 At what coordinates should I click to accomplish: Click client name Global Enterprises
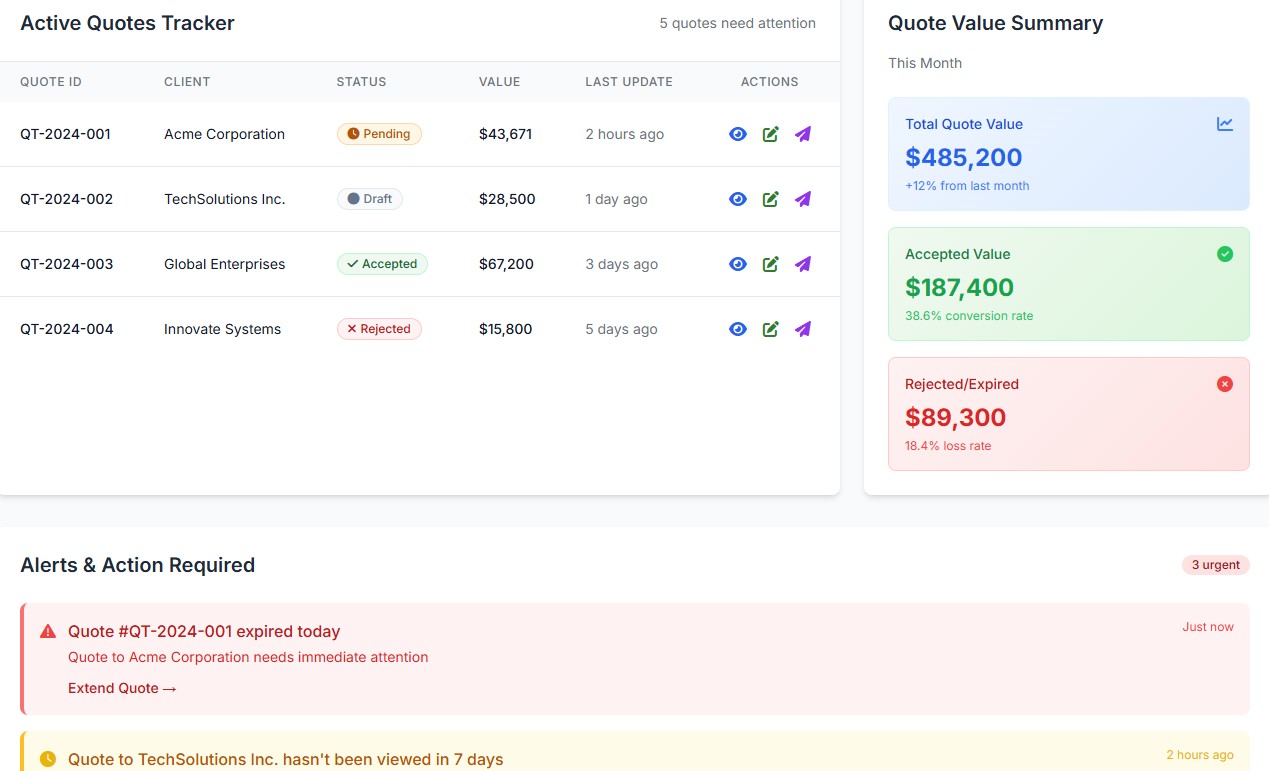pyautogui.click(x=224, y=264)
